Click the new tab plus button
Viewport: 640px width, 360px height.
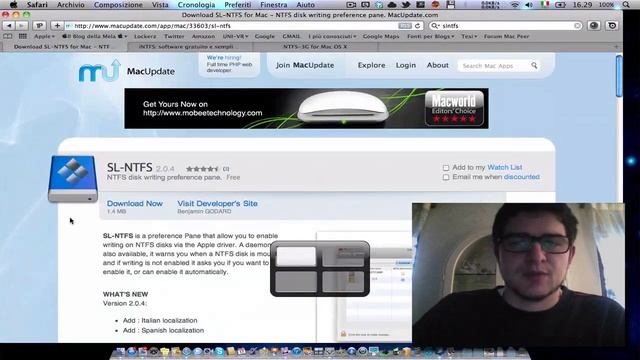pos(616,47)
